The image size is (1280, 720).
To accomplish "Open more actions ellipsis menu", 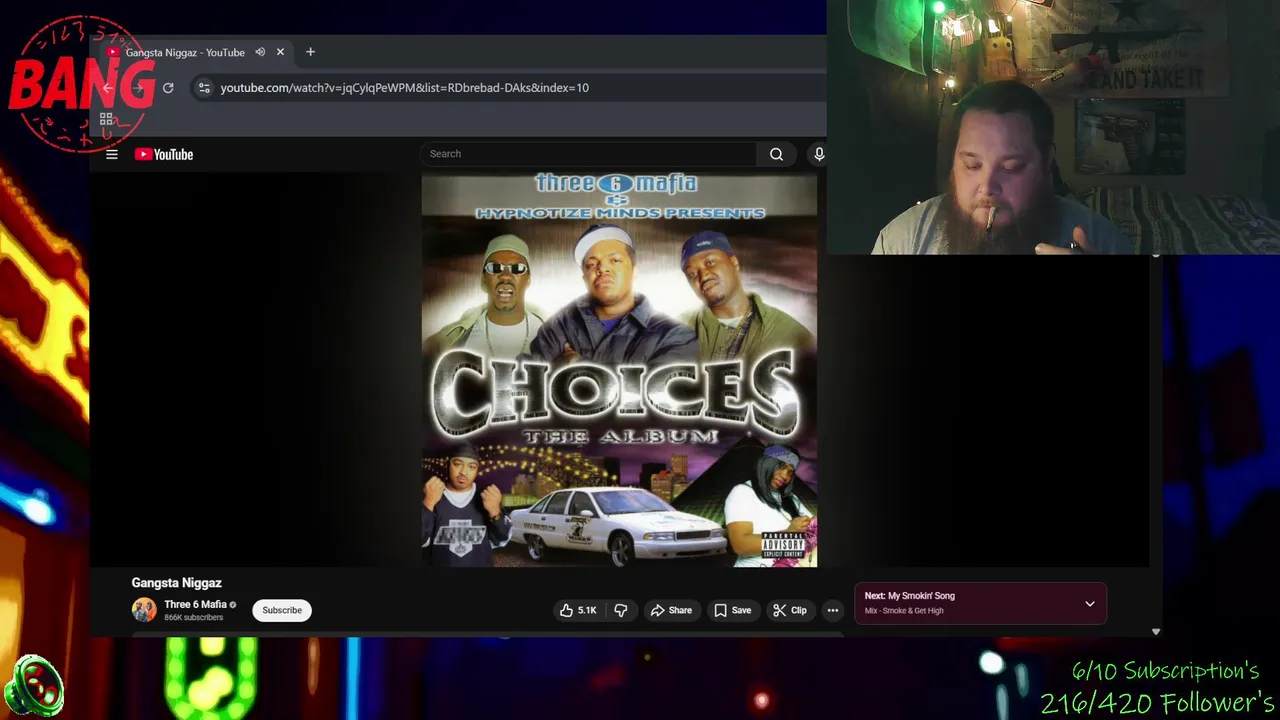I will pyautogui.click(x=833, y=610).
